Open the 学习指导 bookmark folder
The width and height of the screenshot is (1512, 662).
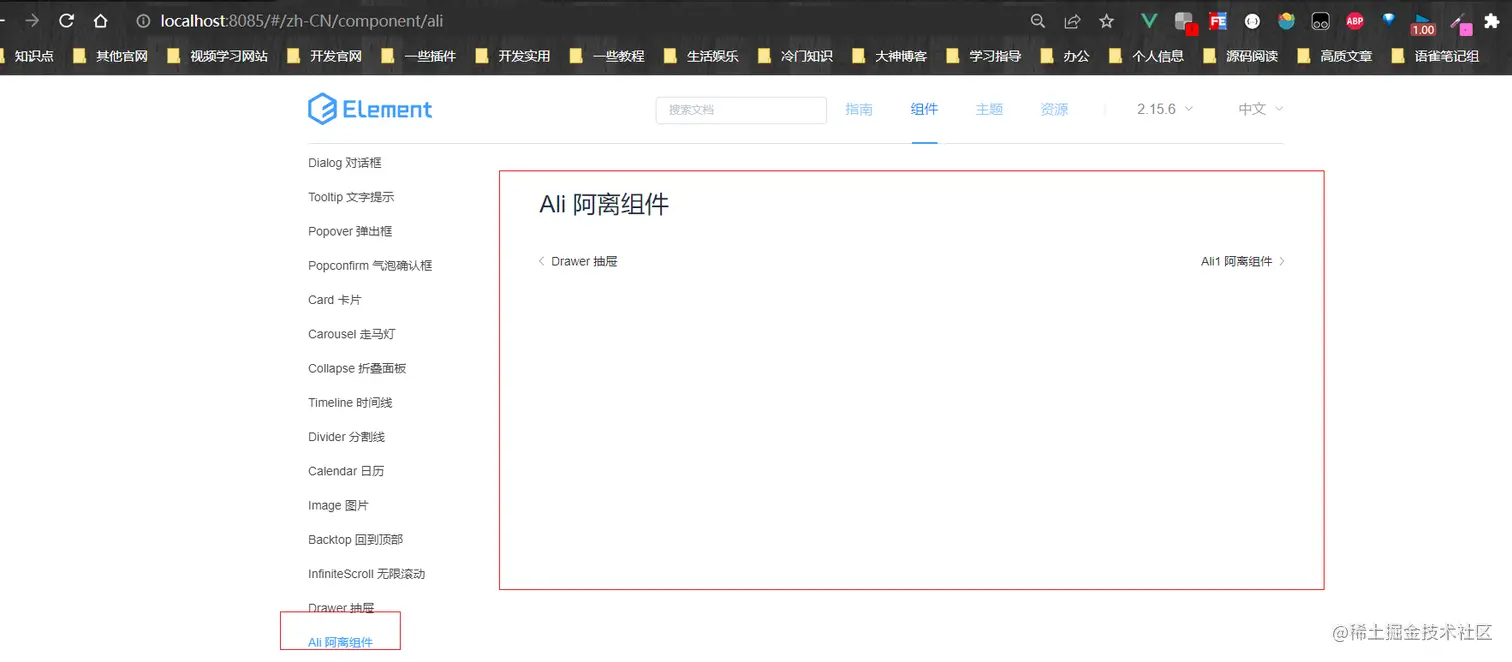point(984,56)
